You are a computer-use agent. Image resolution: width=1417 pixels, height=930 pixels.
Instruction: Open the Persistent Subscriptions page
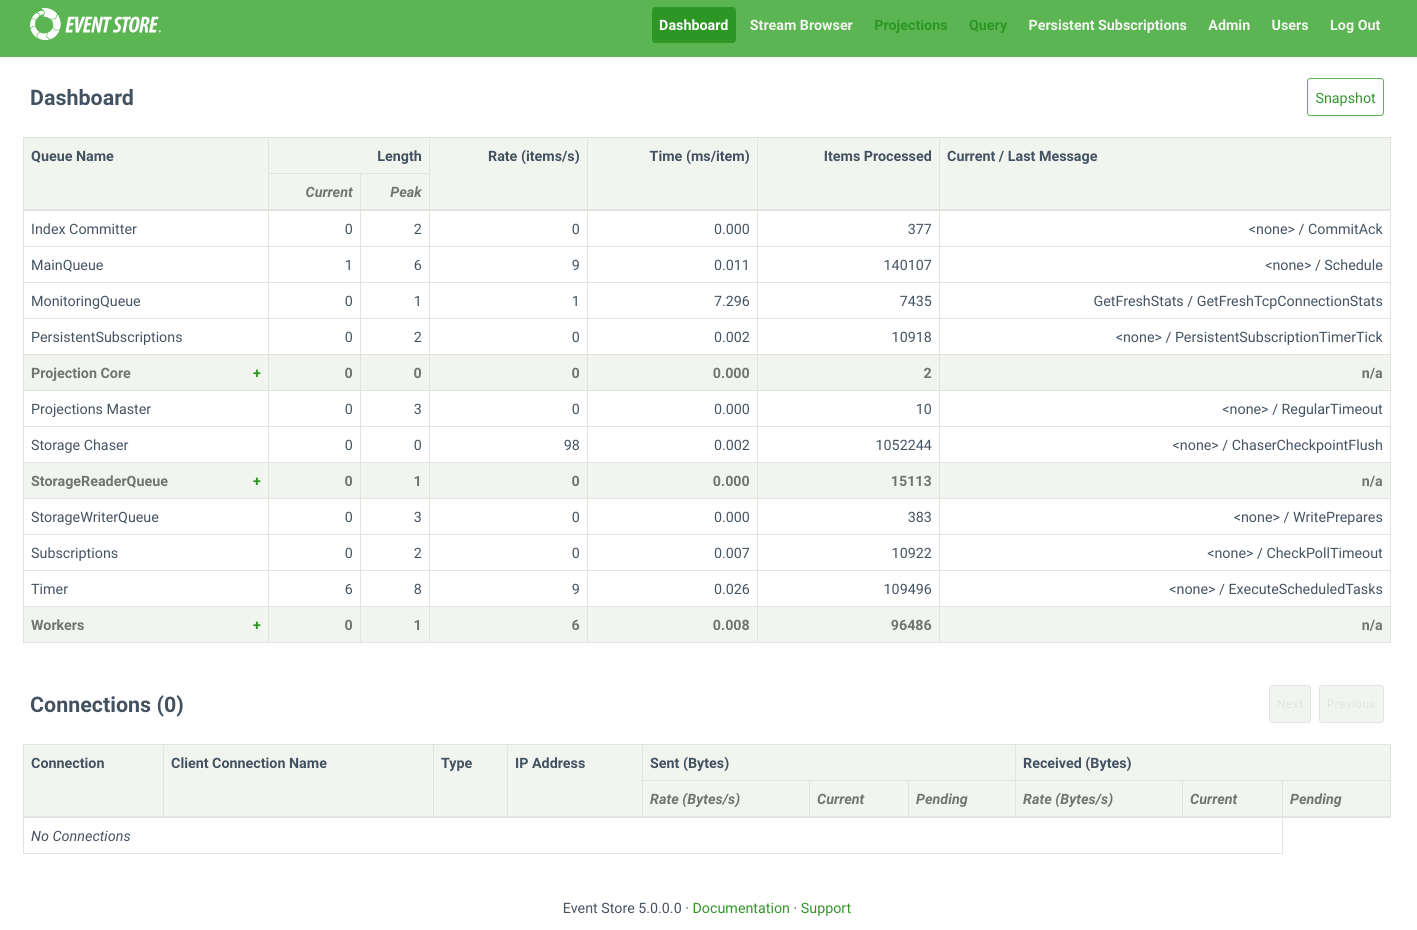point(1106,25)
